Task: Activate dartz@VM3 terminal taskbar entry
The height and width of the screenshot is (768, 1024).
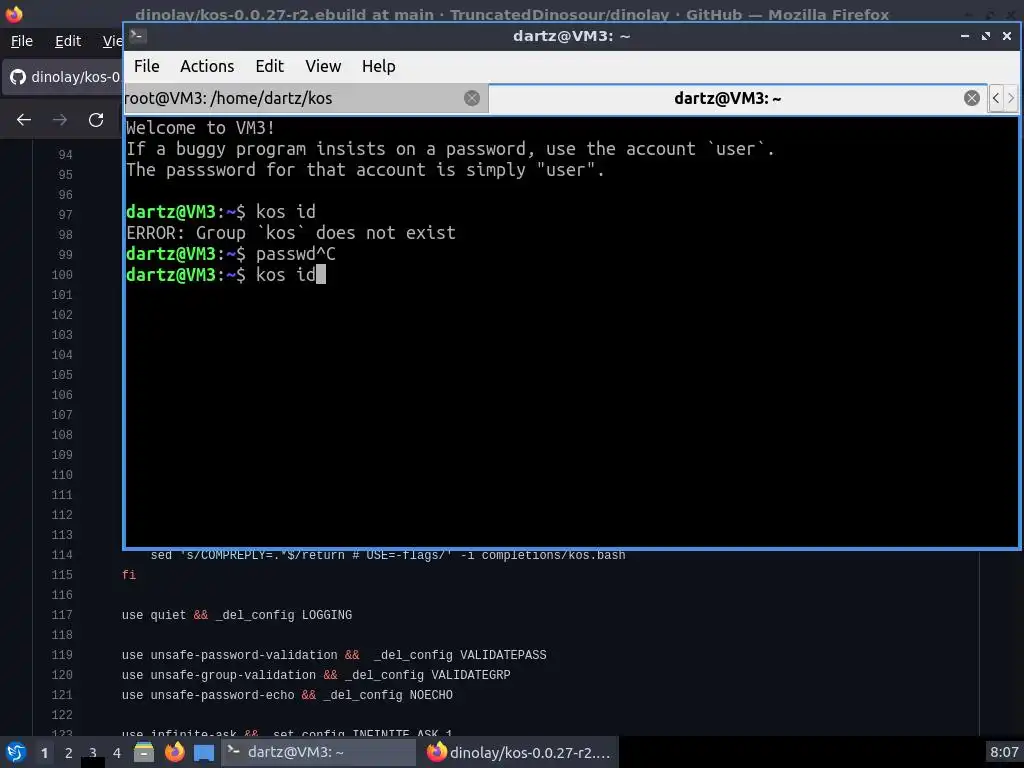Action: tap(319, 752)
